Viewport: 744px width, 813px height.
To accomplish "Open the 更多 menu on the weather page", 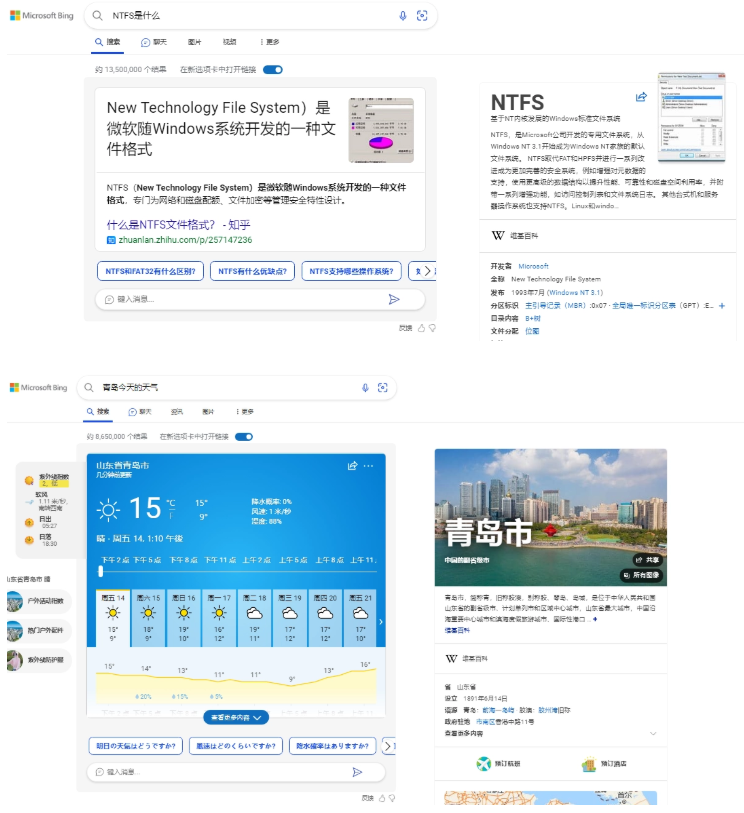I will pos(245,412).
